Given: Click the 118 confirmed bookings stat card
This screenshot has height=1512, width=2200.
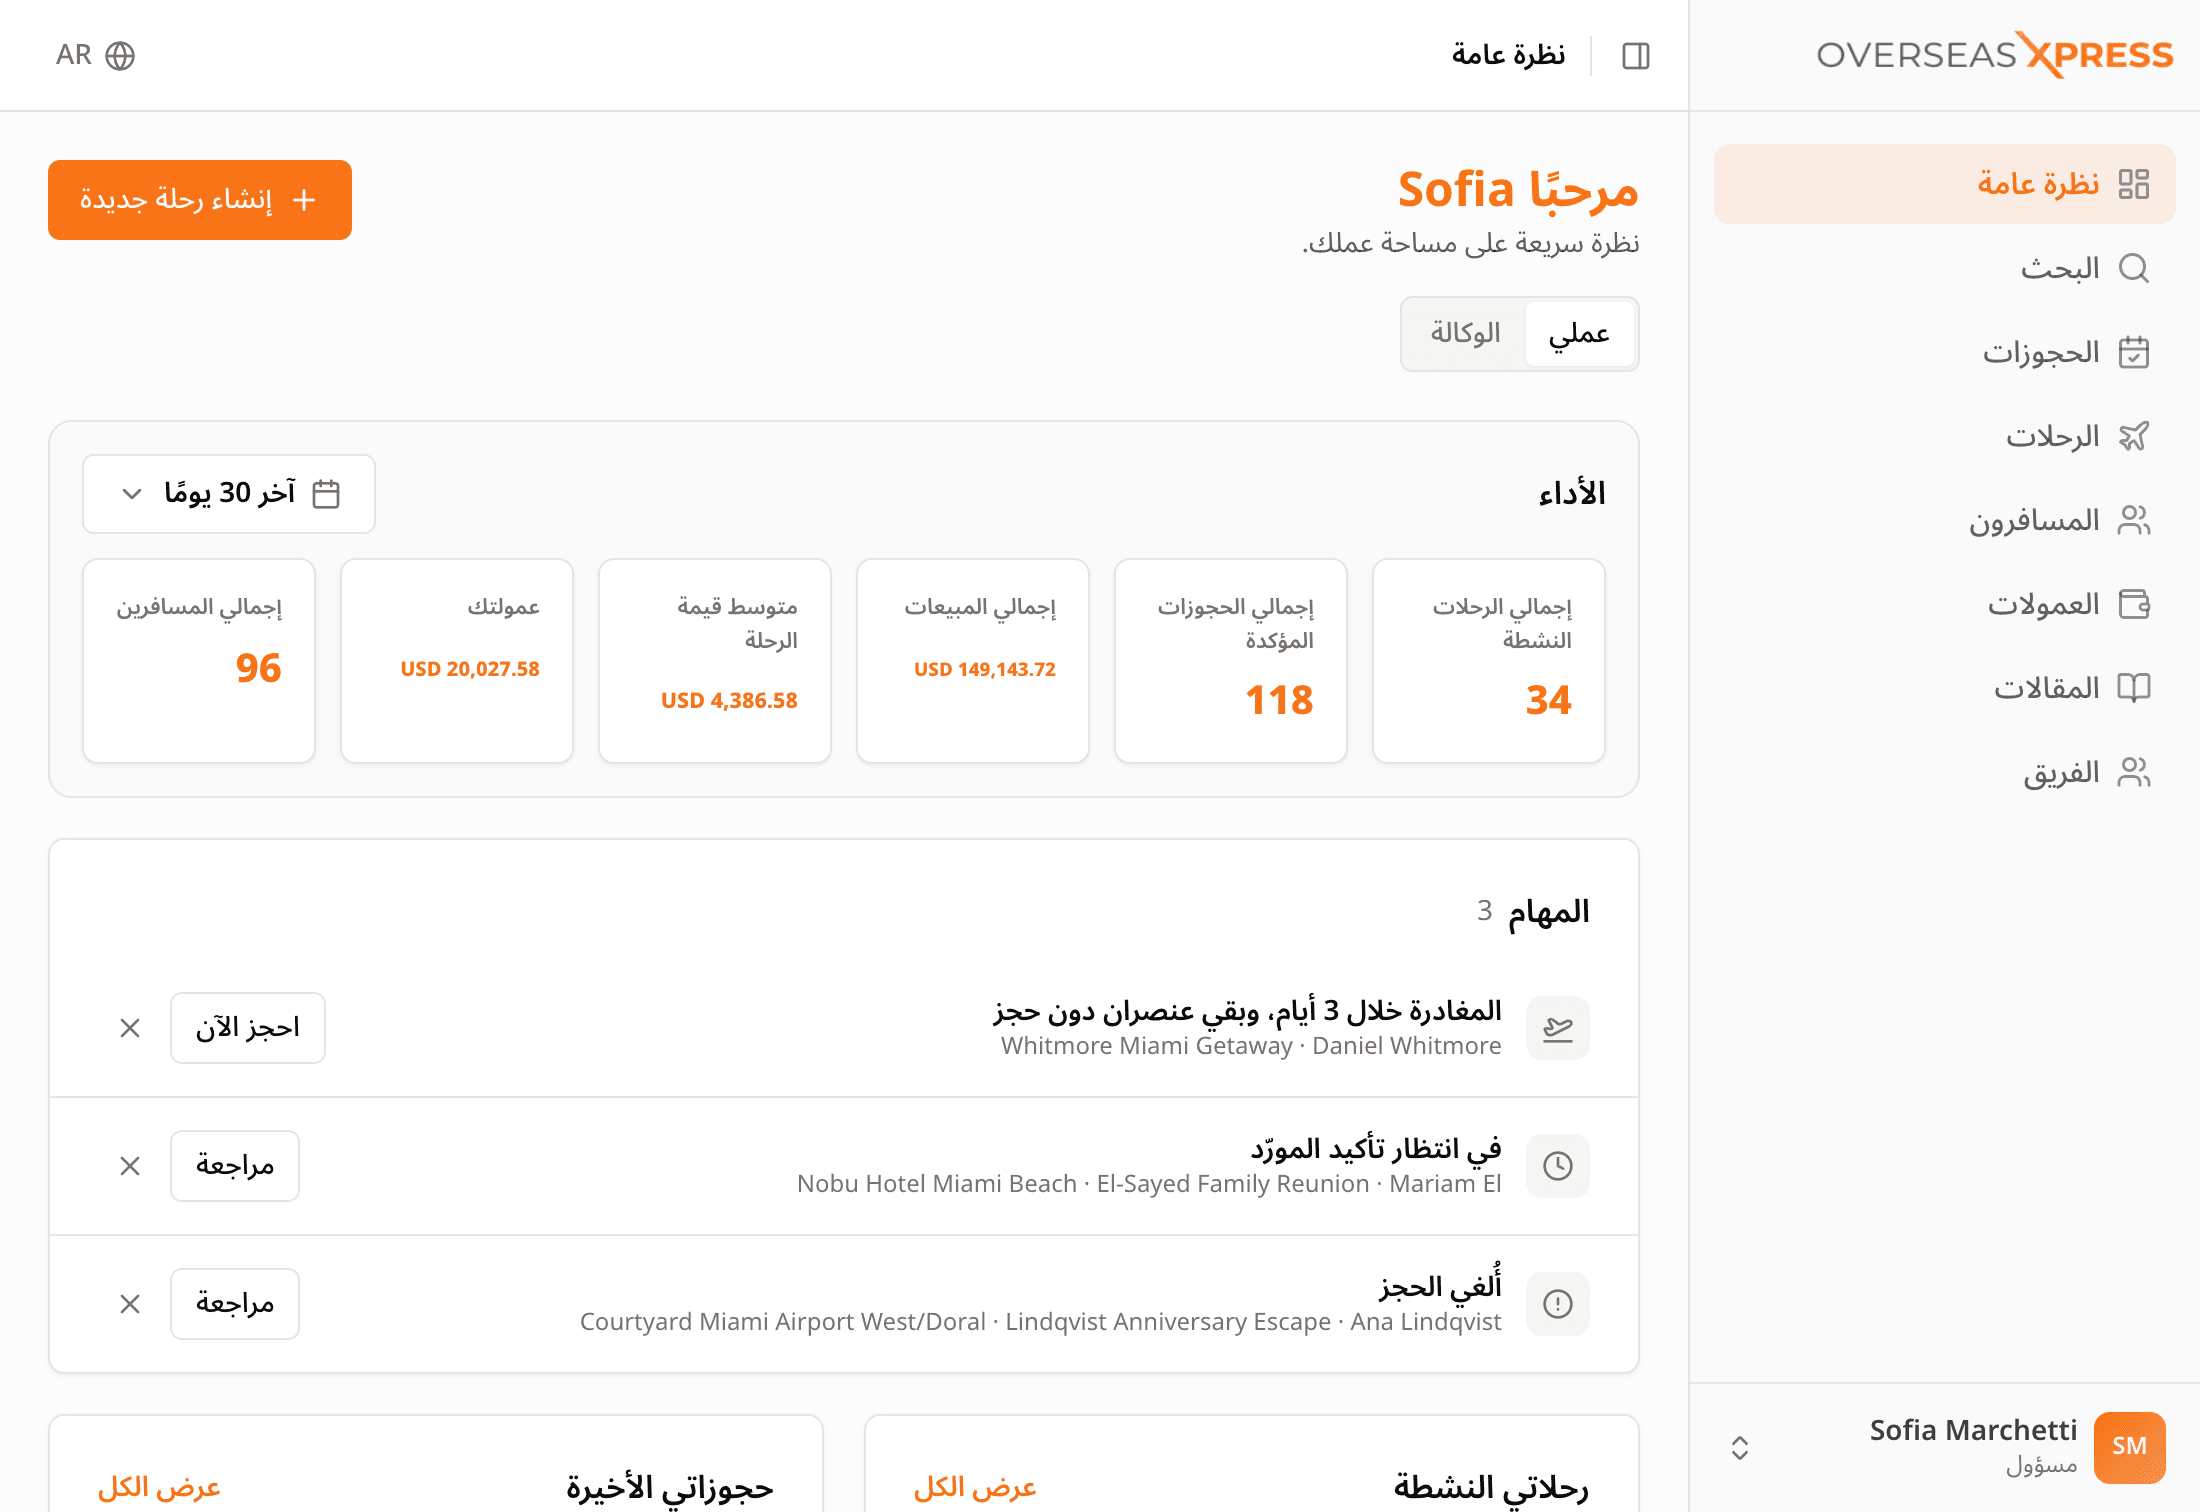Looking at the screenshot, I should click(x=1231, y=661).
